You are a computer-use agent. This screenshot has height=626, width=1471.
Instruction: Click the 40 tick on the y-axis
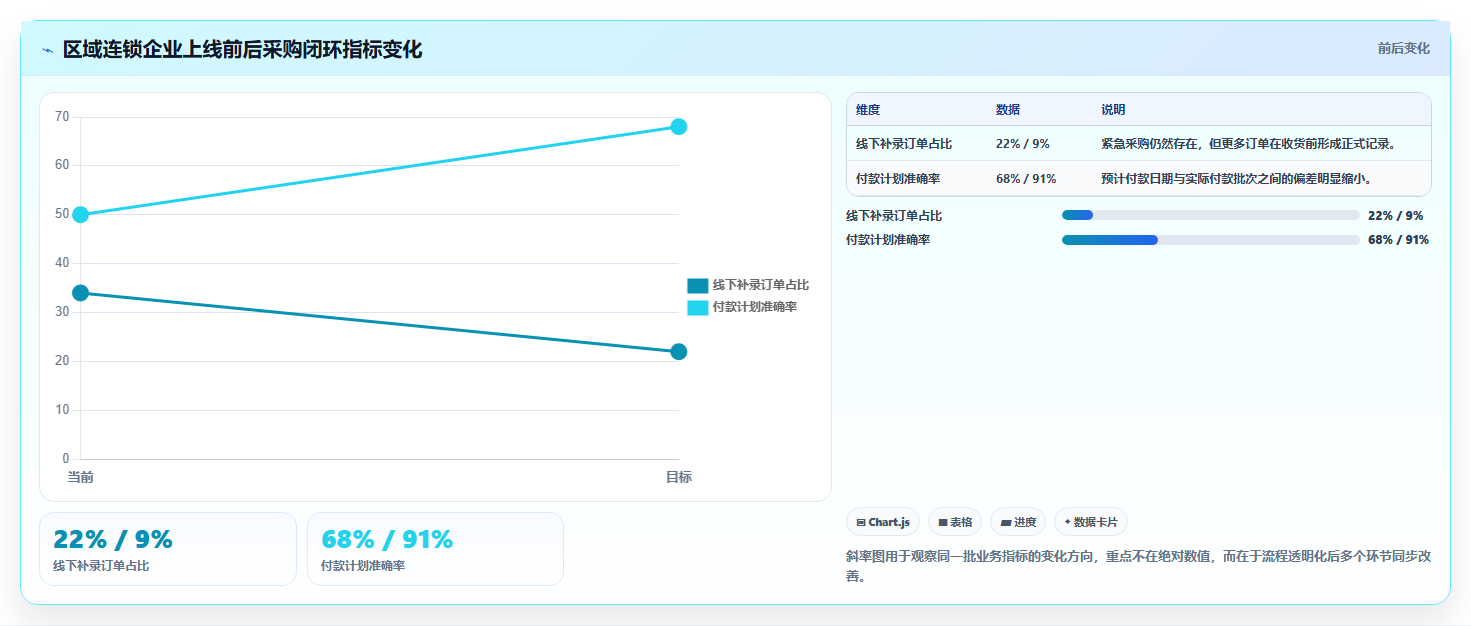[x=62, y=263]
